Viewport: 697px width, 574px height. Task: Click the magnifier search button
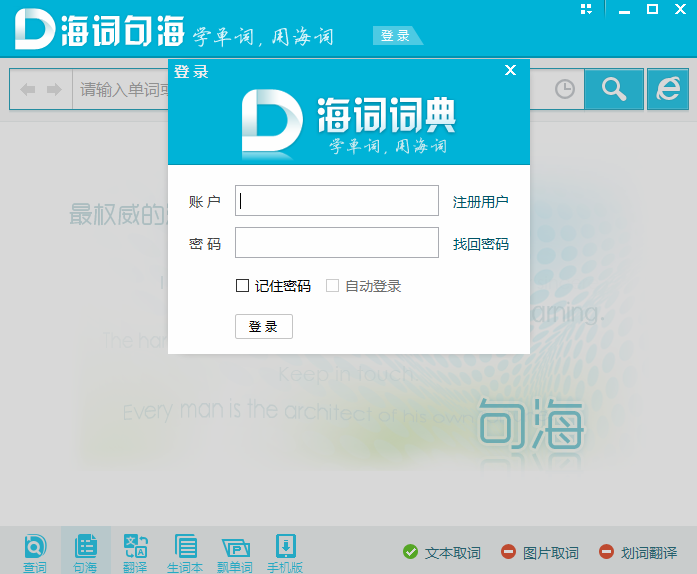tap(614, 89)
